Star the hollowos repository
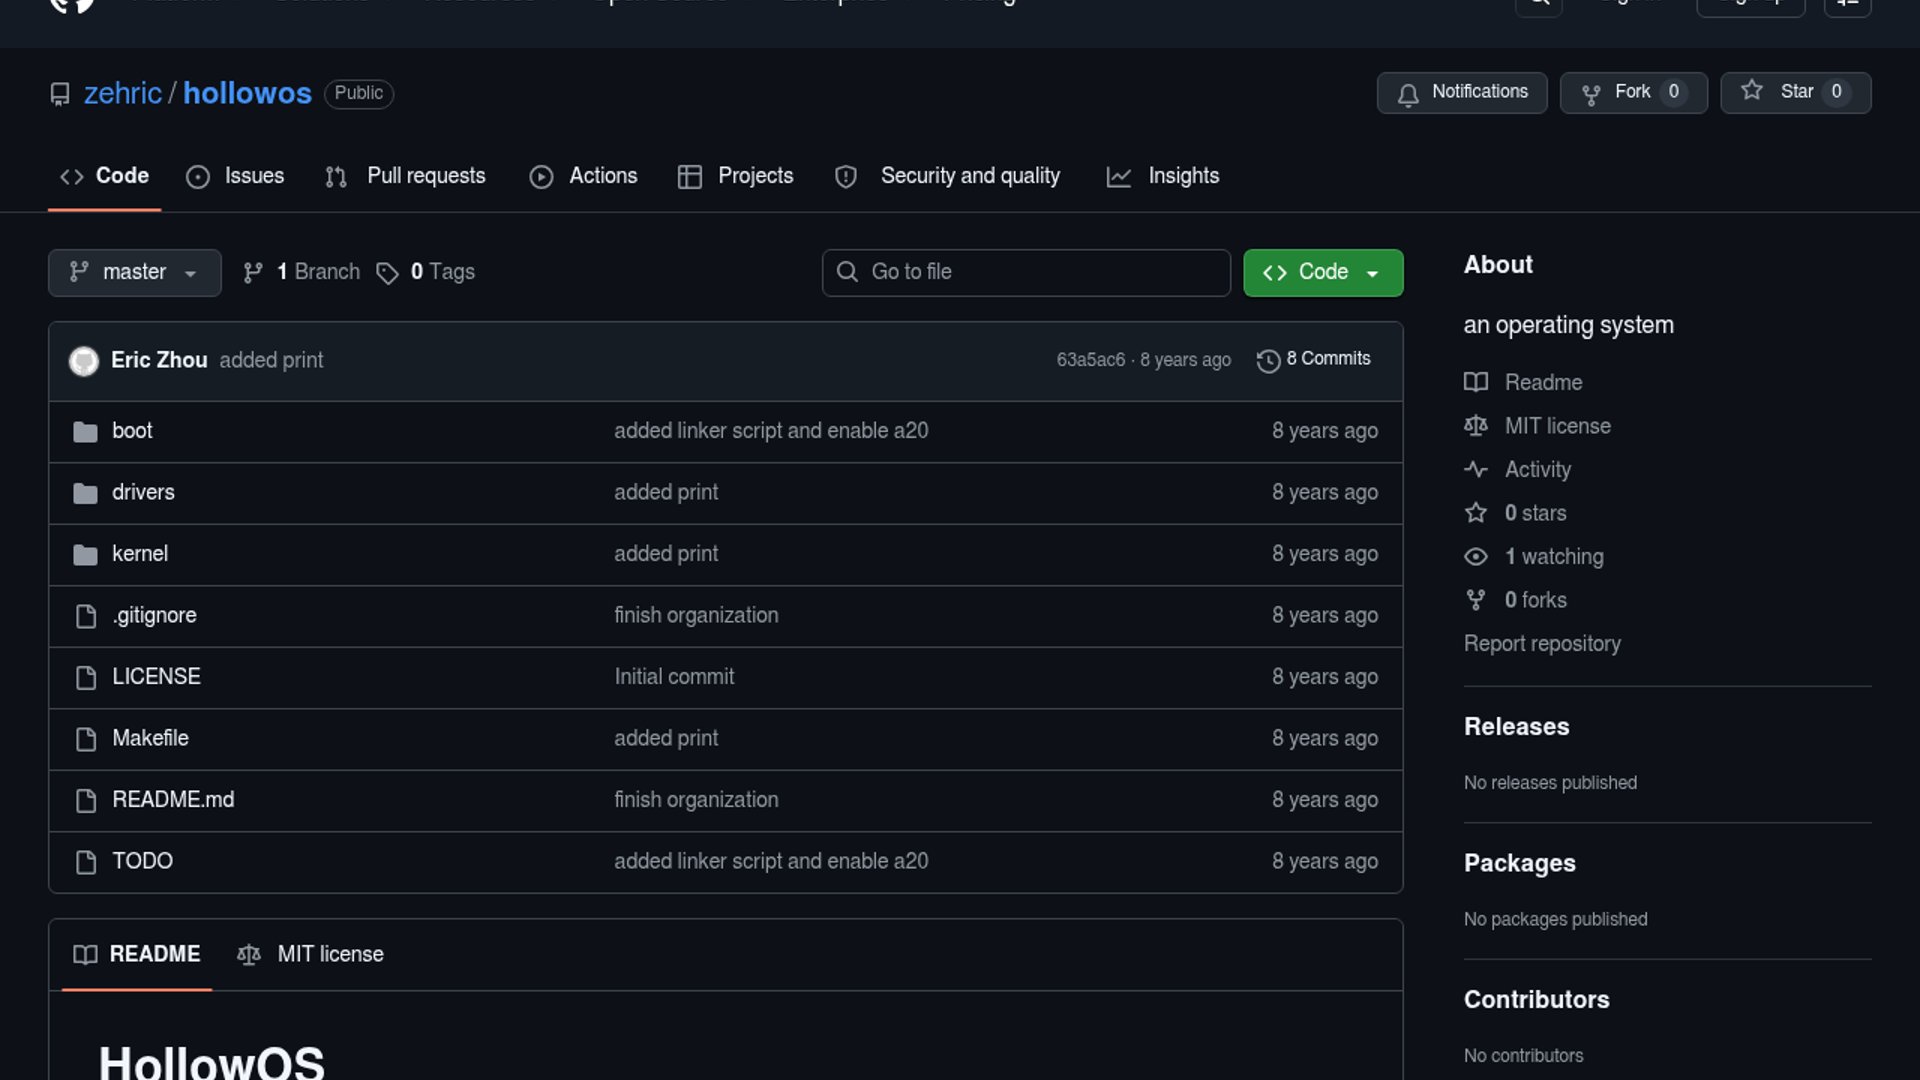 (1795, 93)
